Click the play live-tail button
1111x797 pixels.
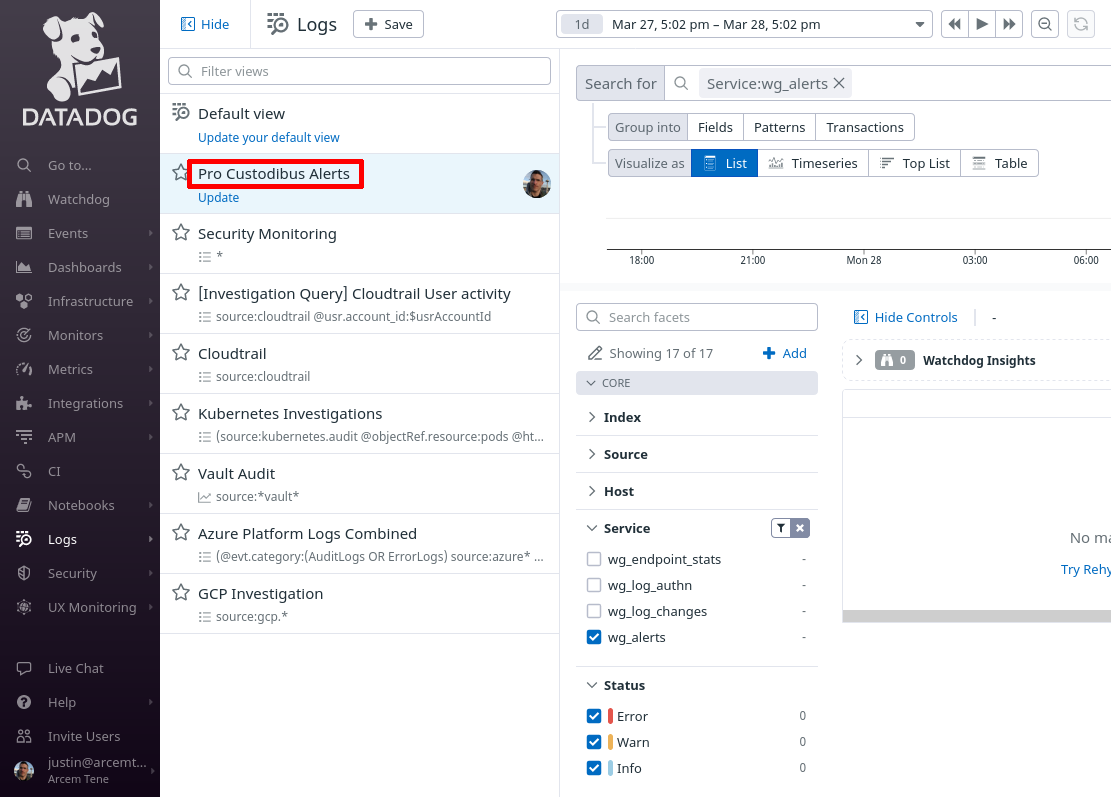[982, 24]
